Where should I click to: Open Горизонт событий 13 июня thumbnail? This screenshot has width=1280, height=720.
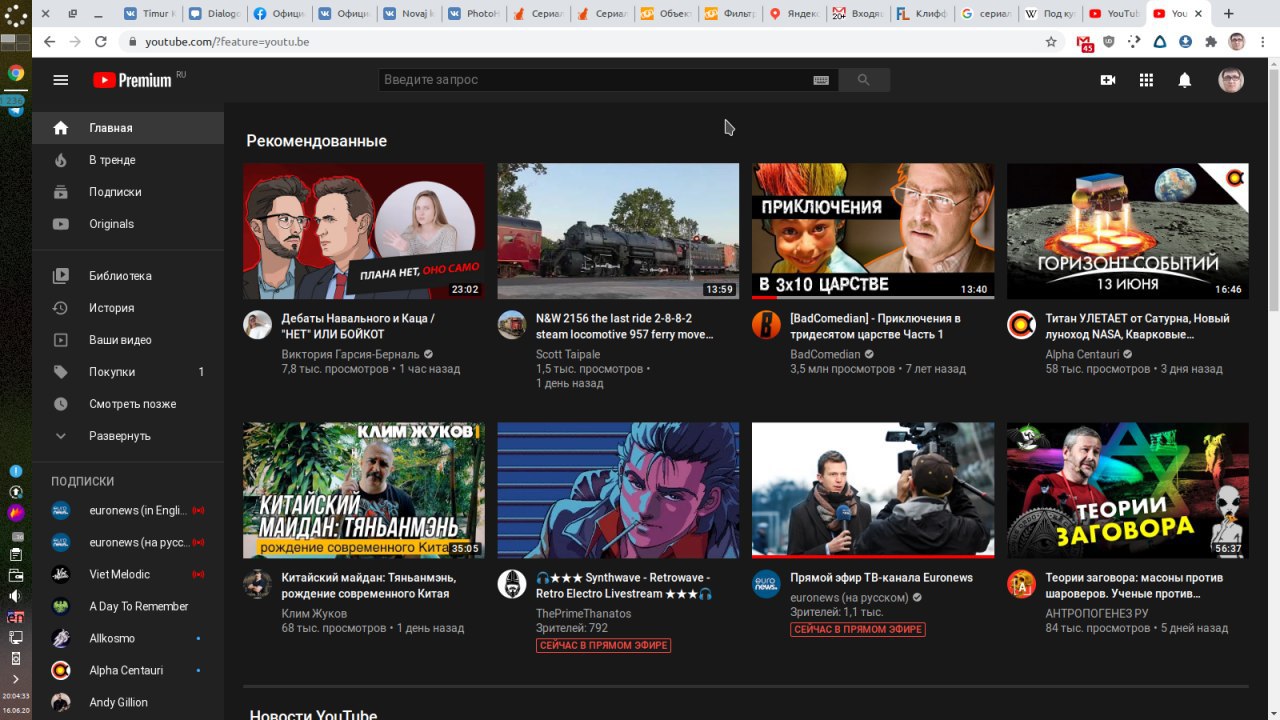[x=1127, y=231]
